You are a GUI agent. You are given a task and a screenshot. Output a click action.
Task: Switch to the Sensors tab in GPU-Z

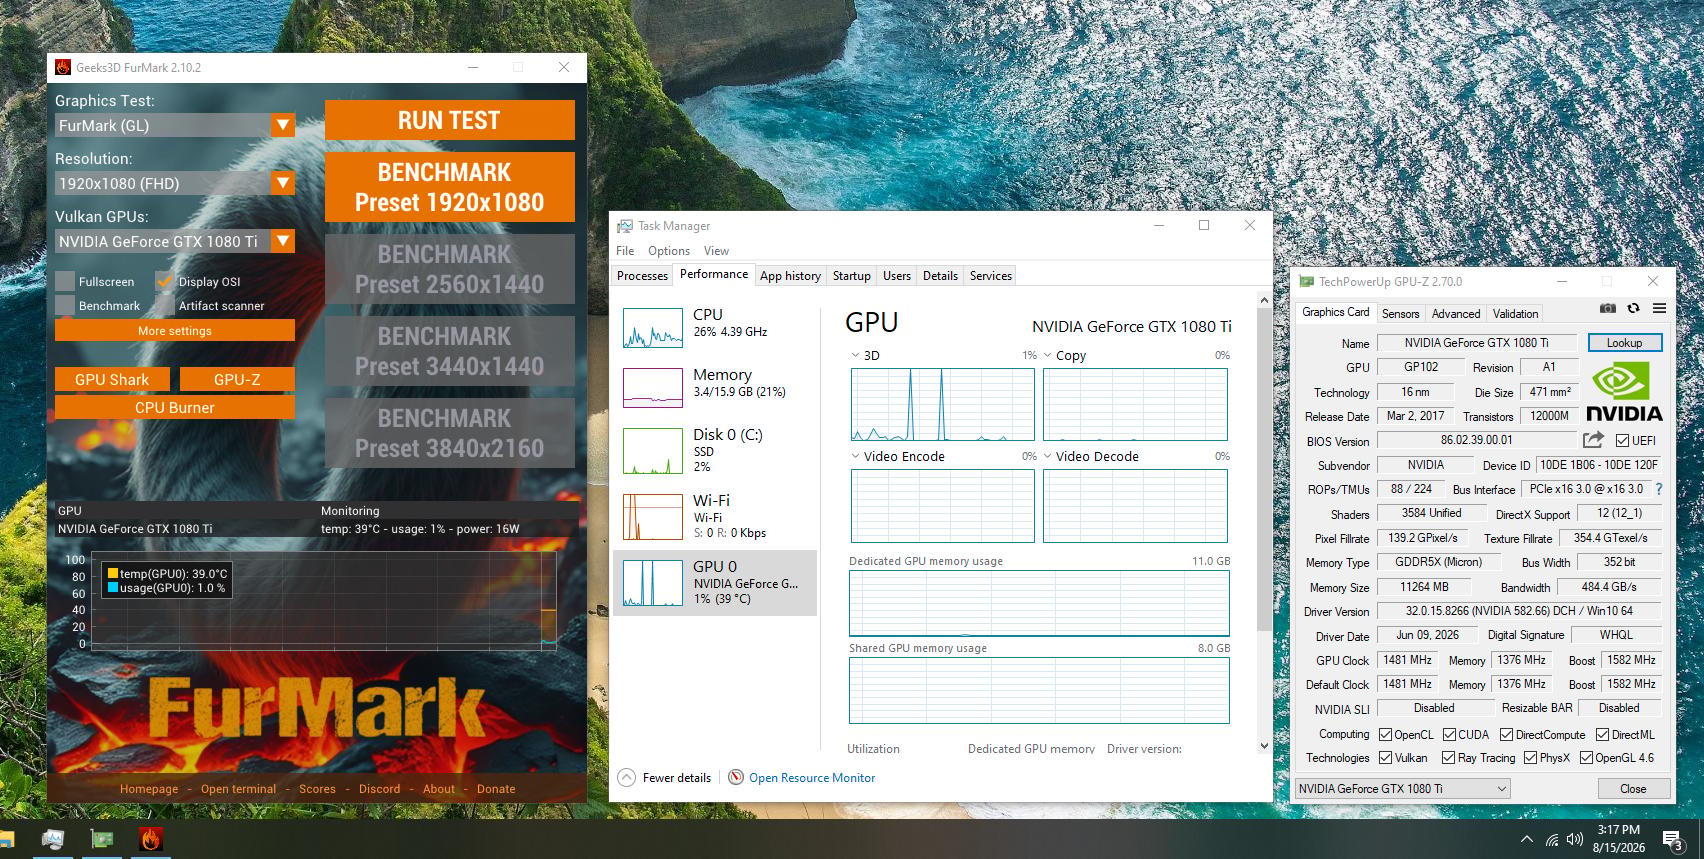coord(1400,314)
